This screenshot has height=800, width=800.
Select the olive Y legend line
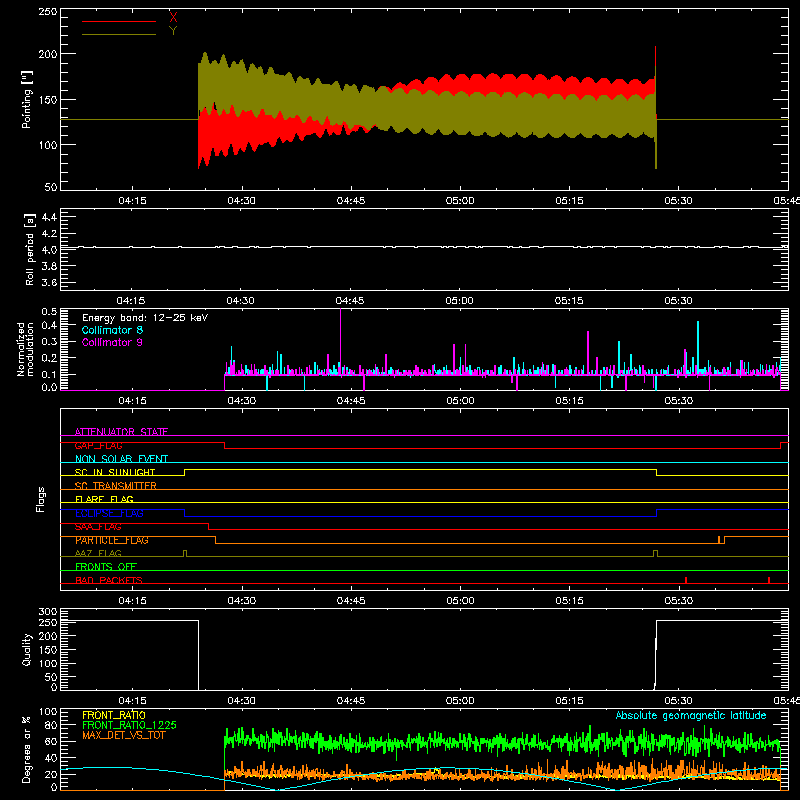click(x=119, y=34)
